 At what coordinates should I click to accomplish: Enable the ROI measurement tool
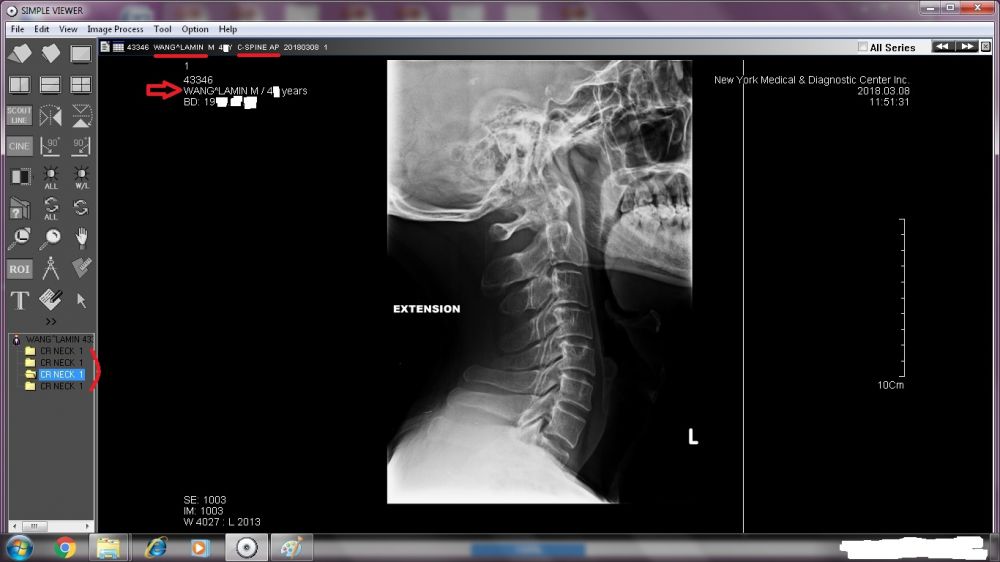tap(19, 269)
